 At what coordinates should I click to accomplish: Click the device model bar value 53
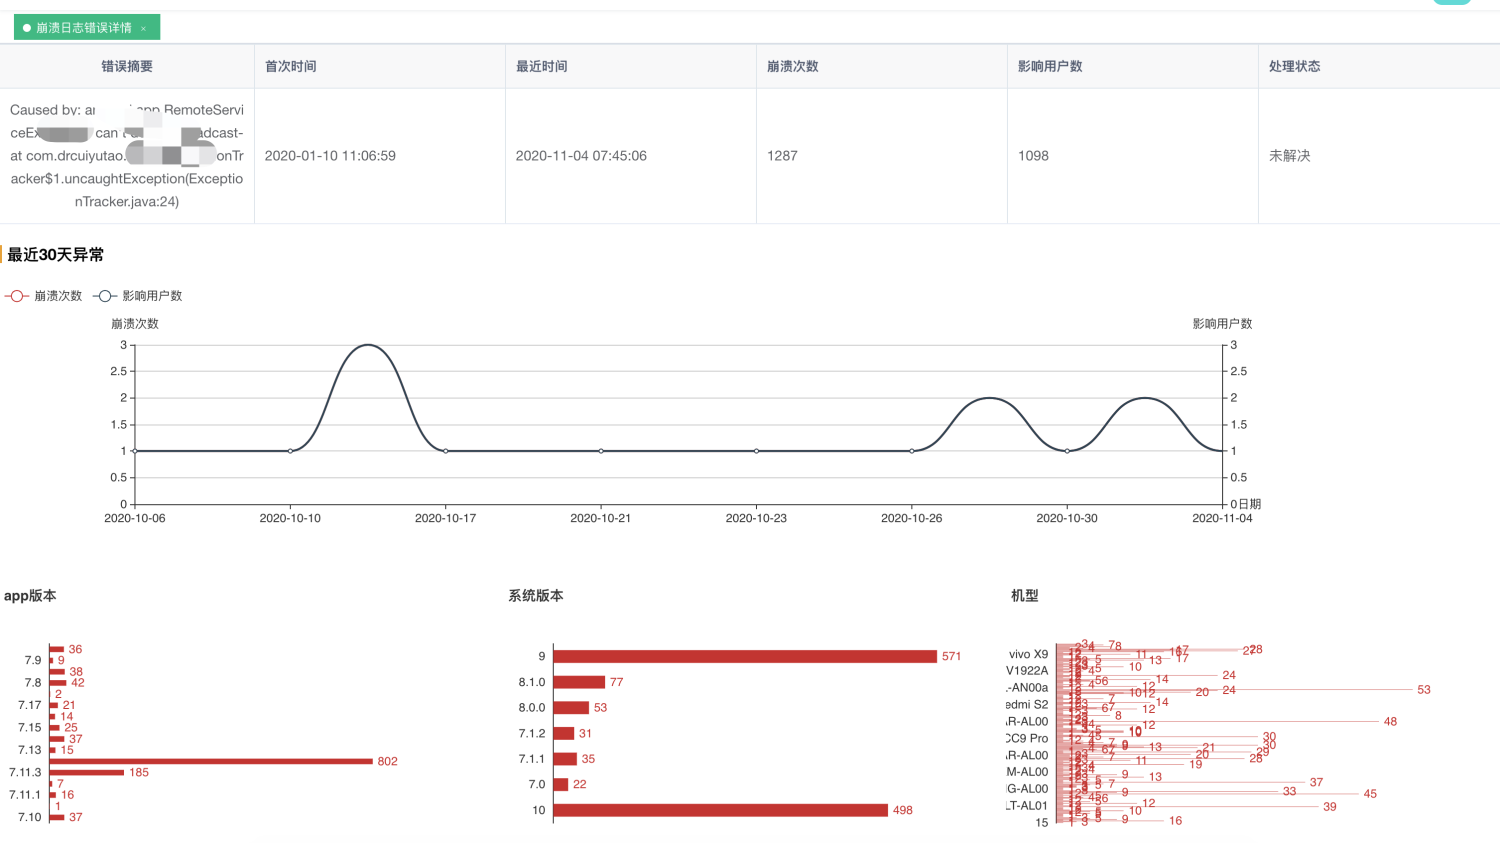click(x=1424, y=690)
